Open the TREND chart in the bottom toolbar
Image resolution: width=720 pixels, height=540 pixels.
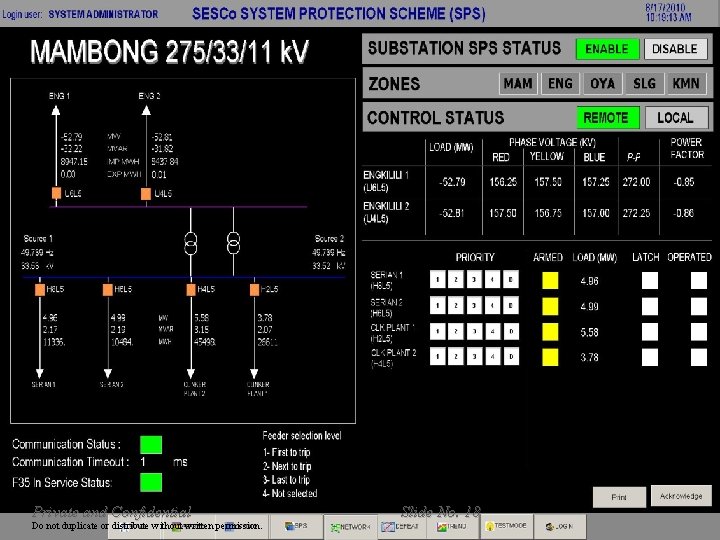452,526
